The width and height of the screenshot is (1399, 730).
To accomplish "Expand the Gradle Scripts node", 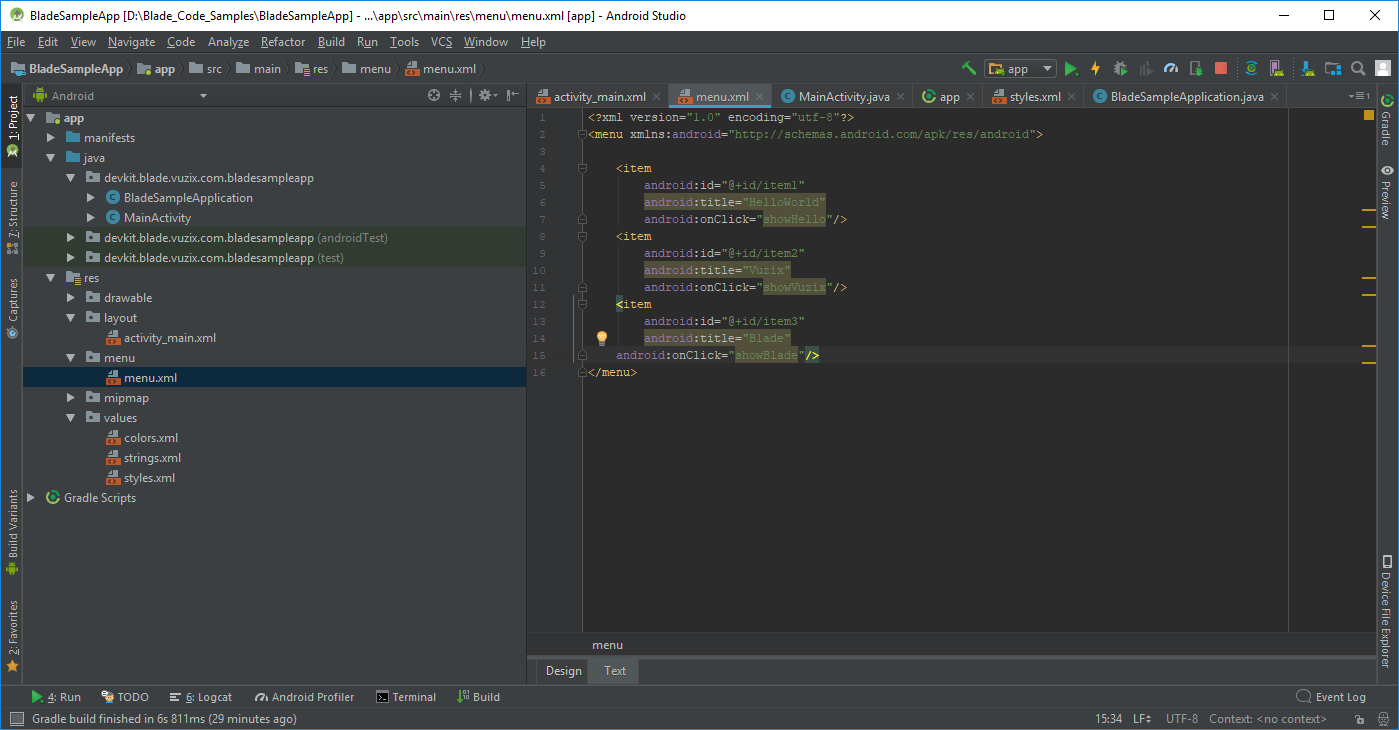I will (31, 498).
